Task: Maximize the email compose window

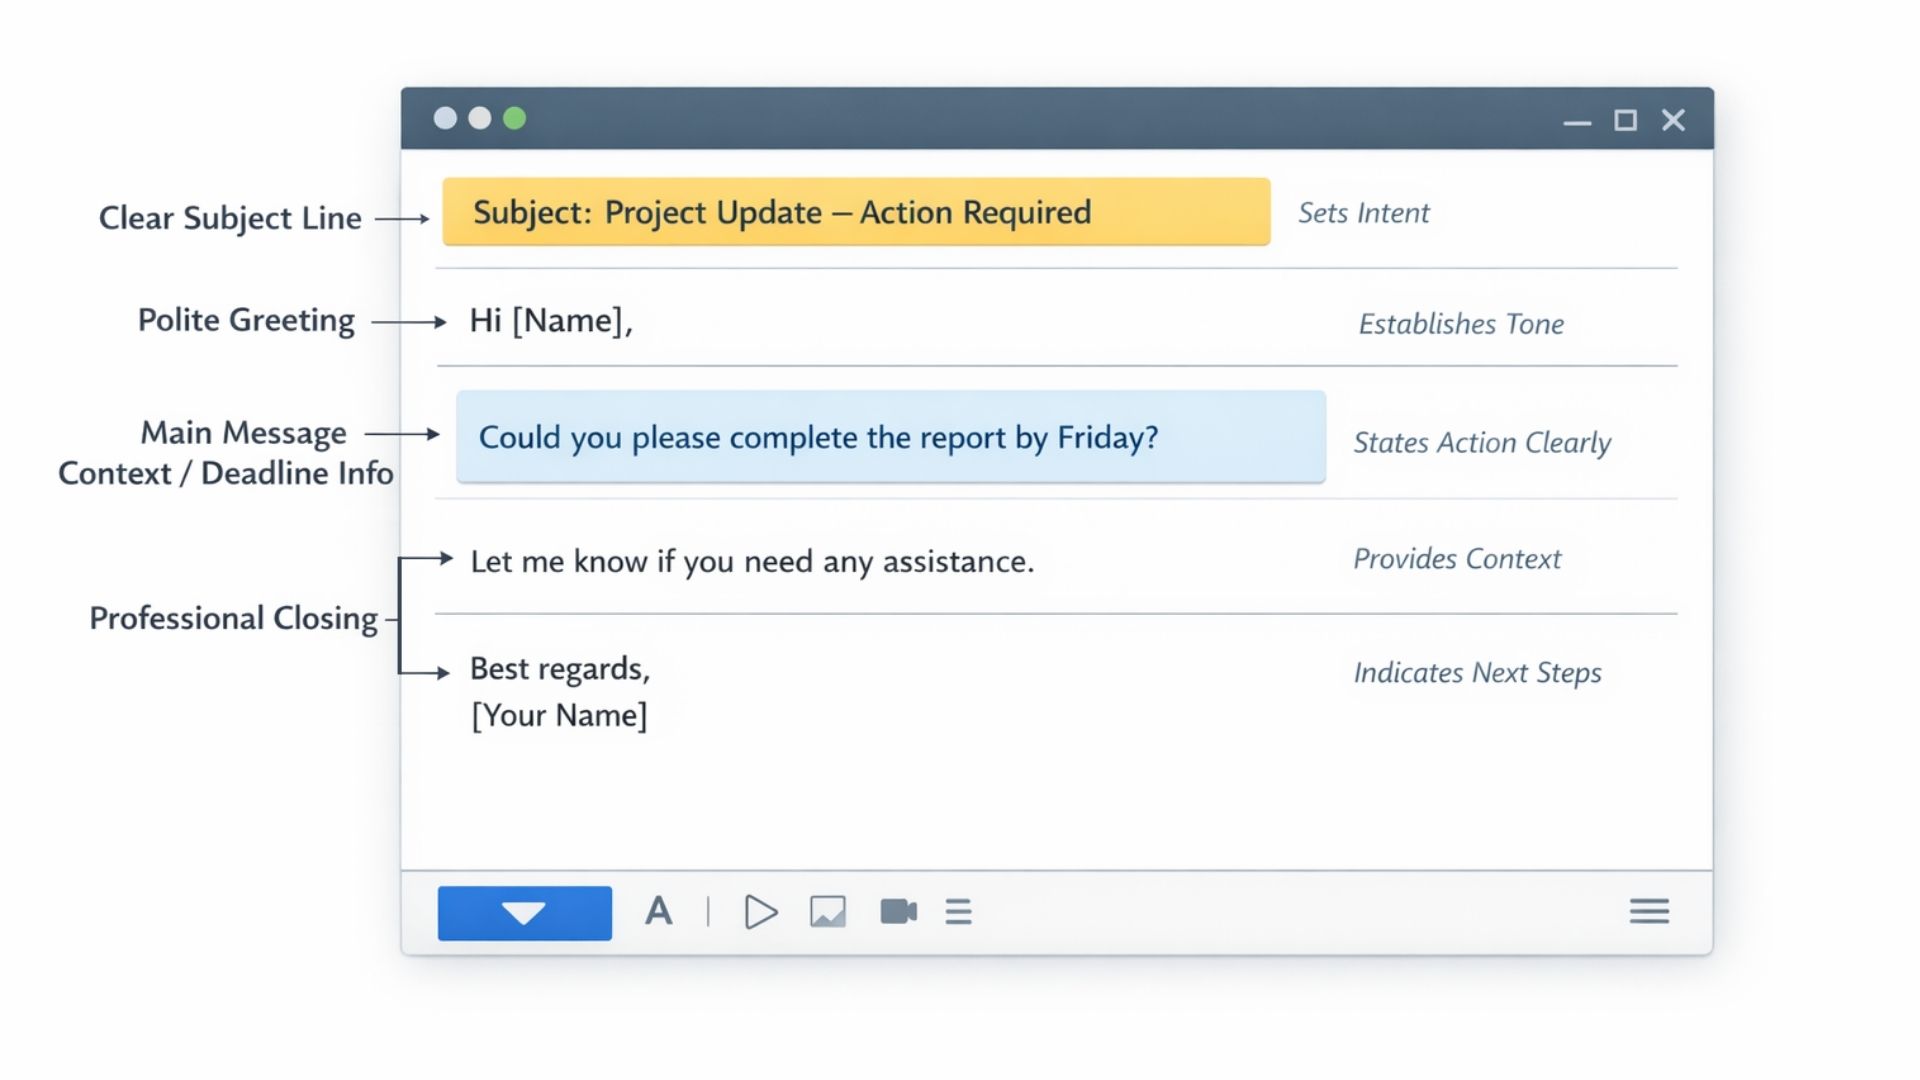Action: click(x=1625, y=120)
